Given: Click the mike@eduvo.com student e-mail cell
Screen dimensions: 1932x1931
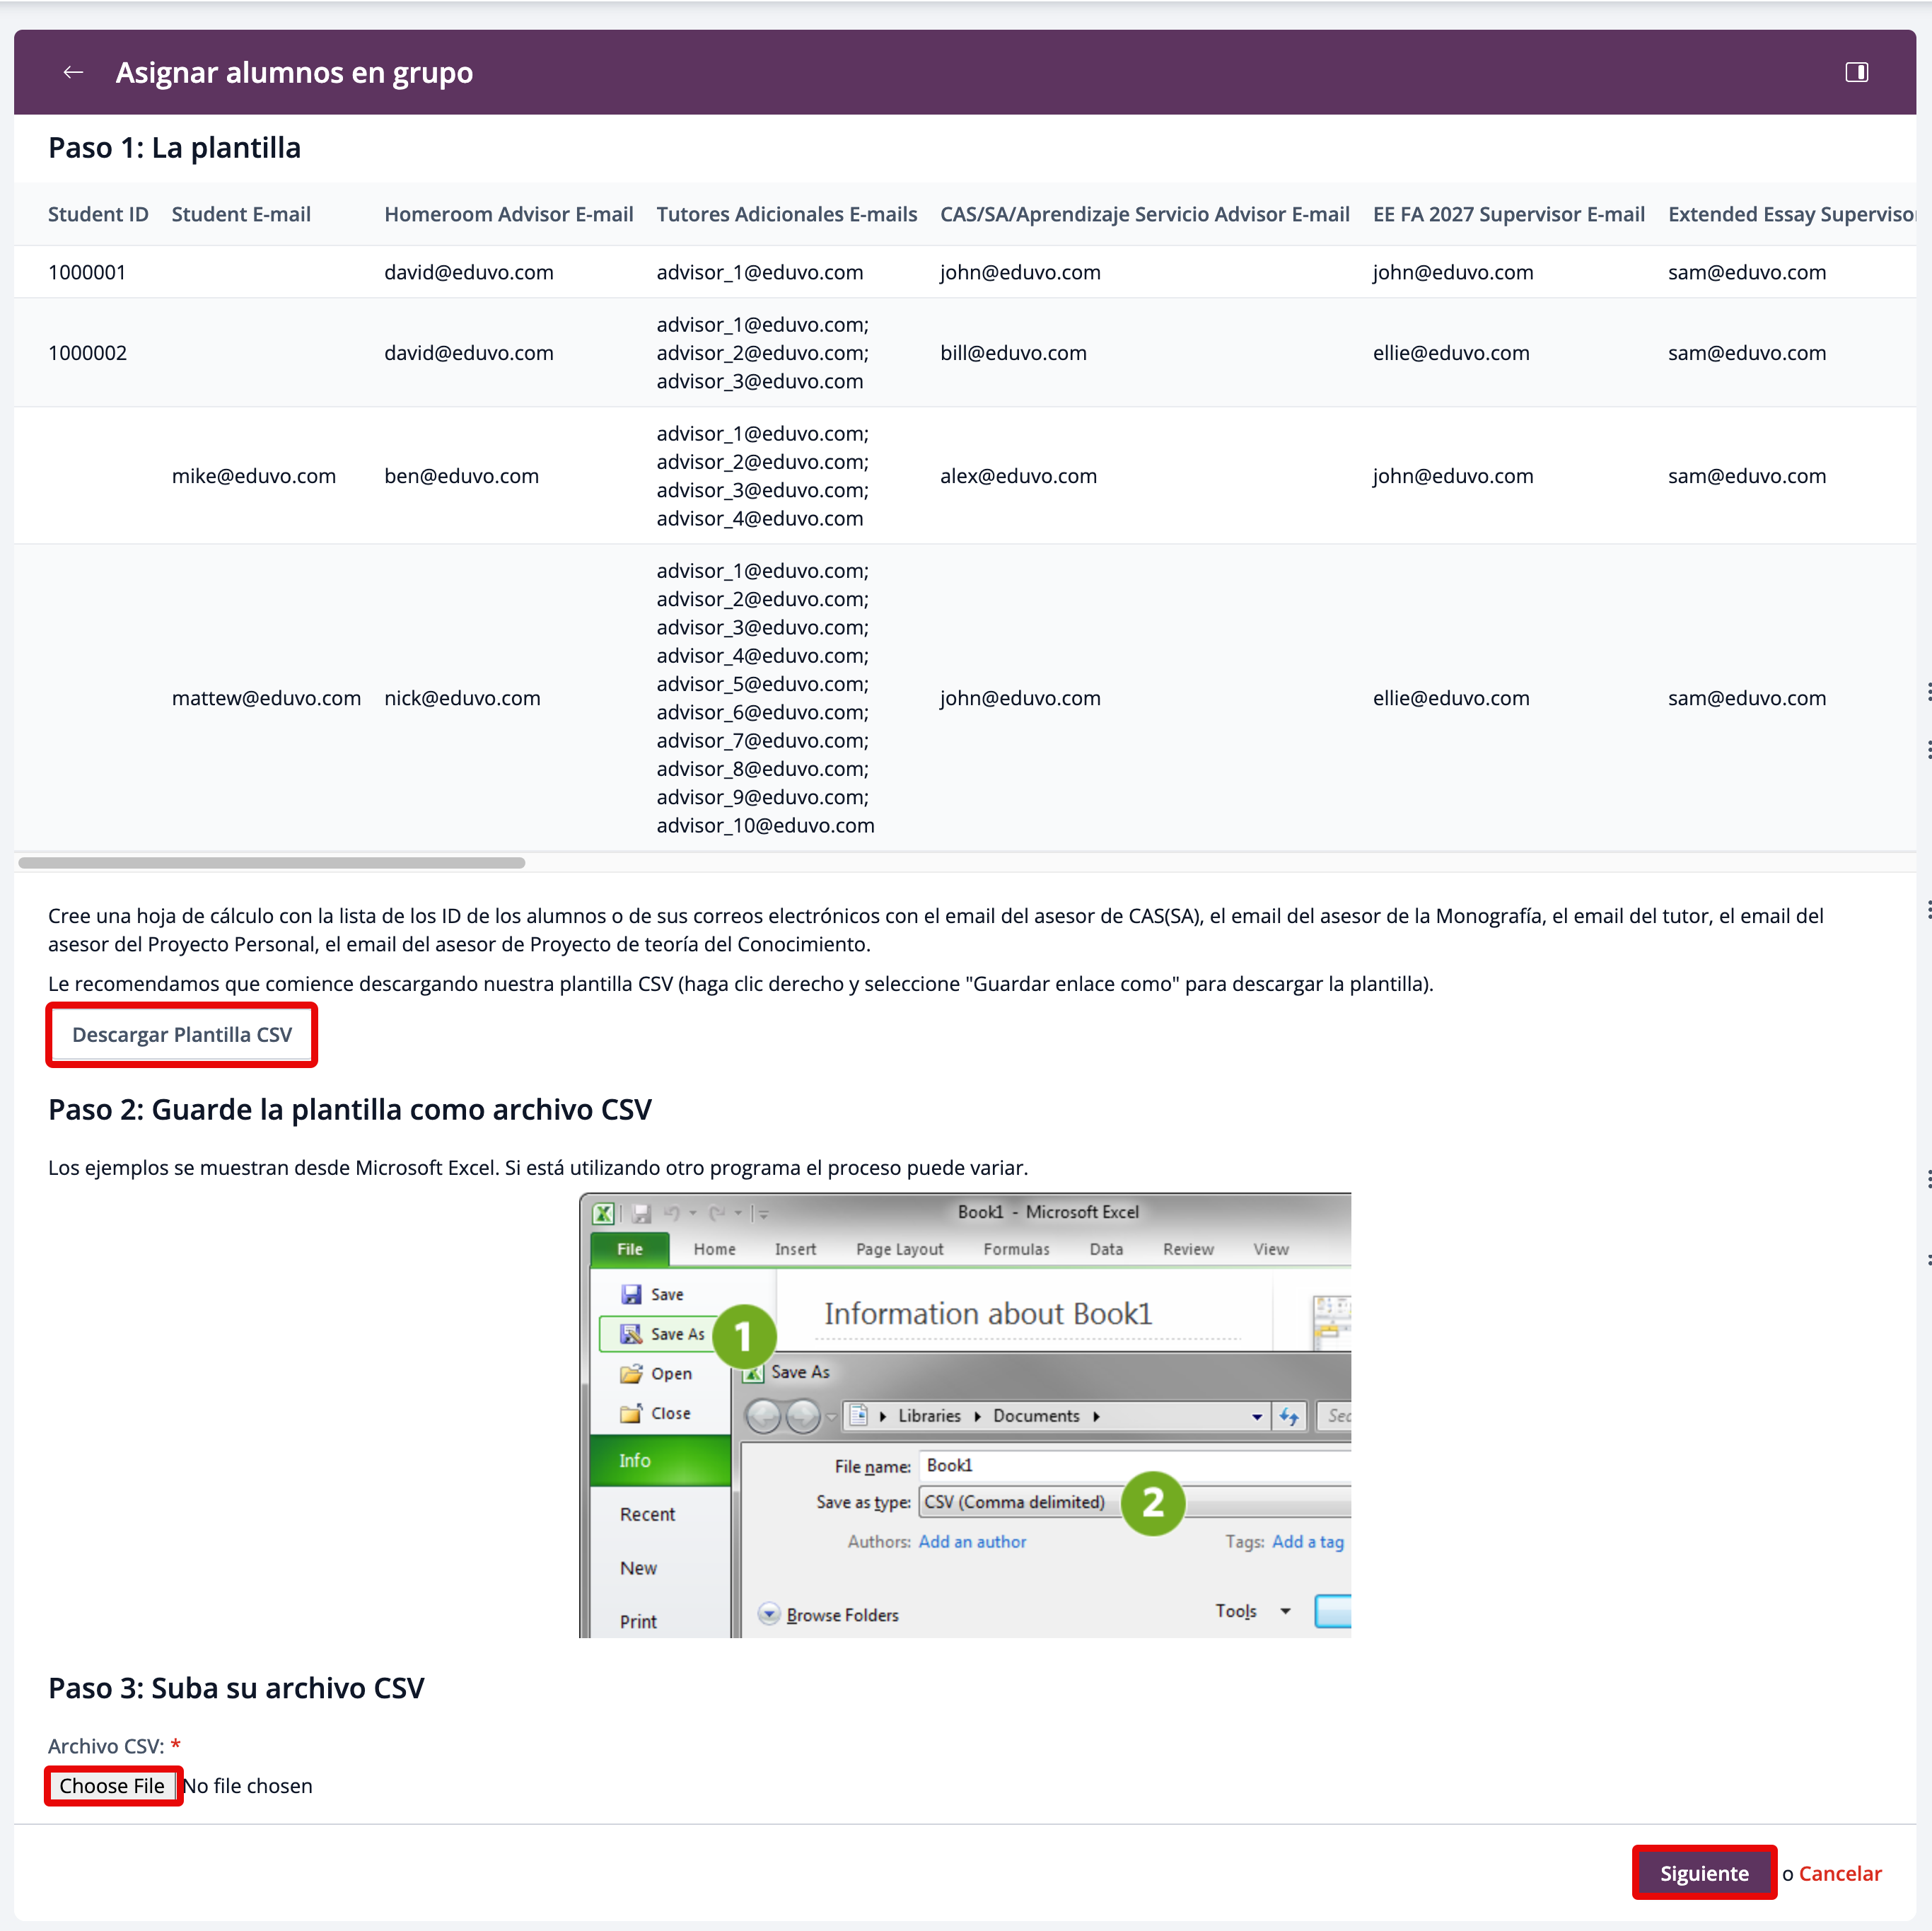Looking at the screenshot, I should 254,476.
